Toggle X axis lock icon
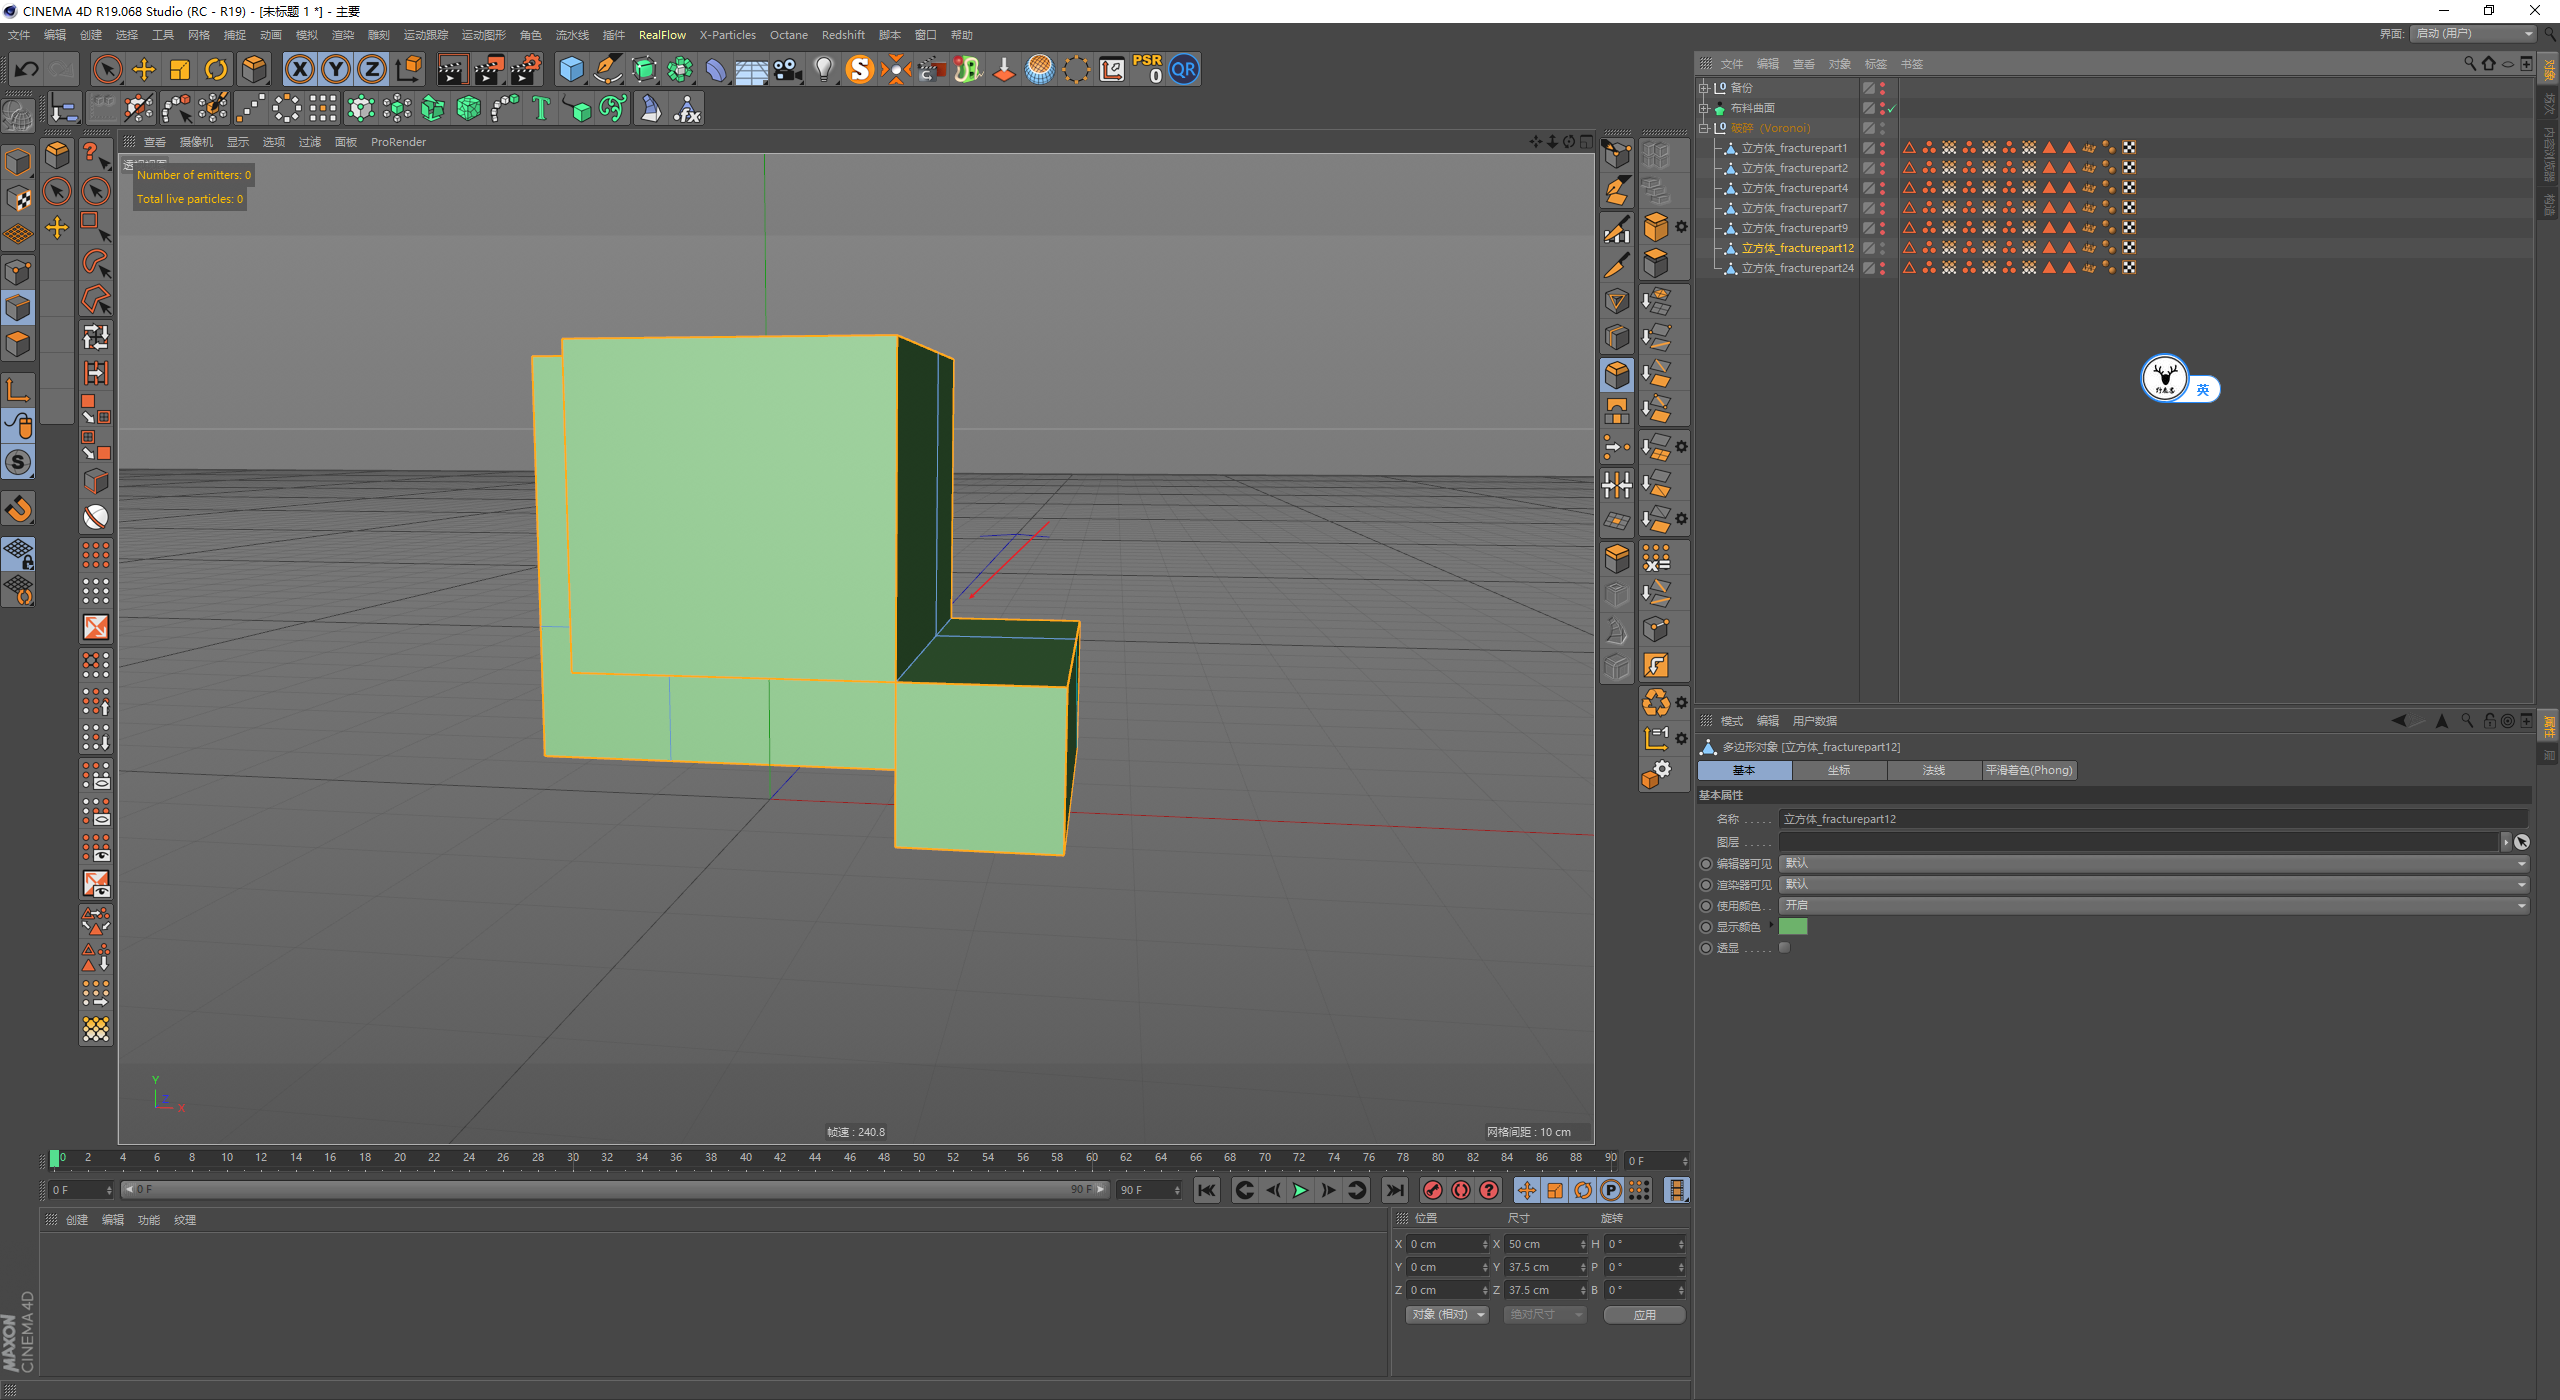This screenshot has height=1400, width=2560. pos(299,69)
